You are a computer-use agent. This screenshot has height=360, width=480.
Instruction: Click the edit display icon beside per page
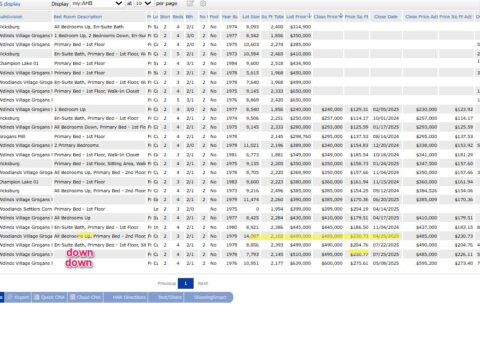tap(190, 3)
